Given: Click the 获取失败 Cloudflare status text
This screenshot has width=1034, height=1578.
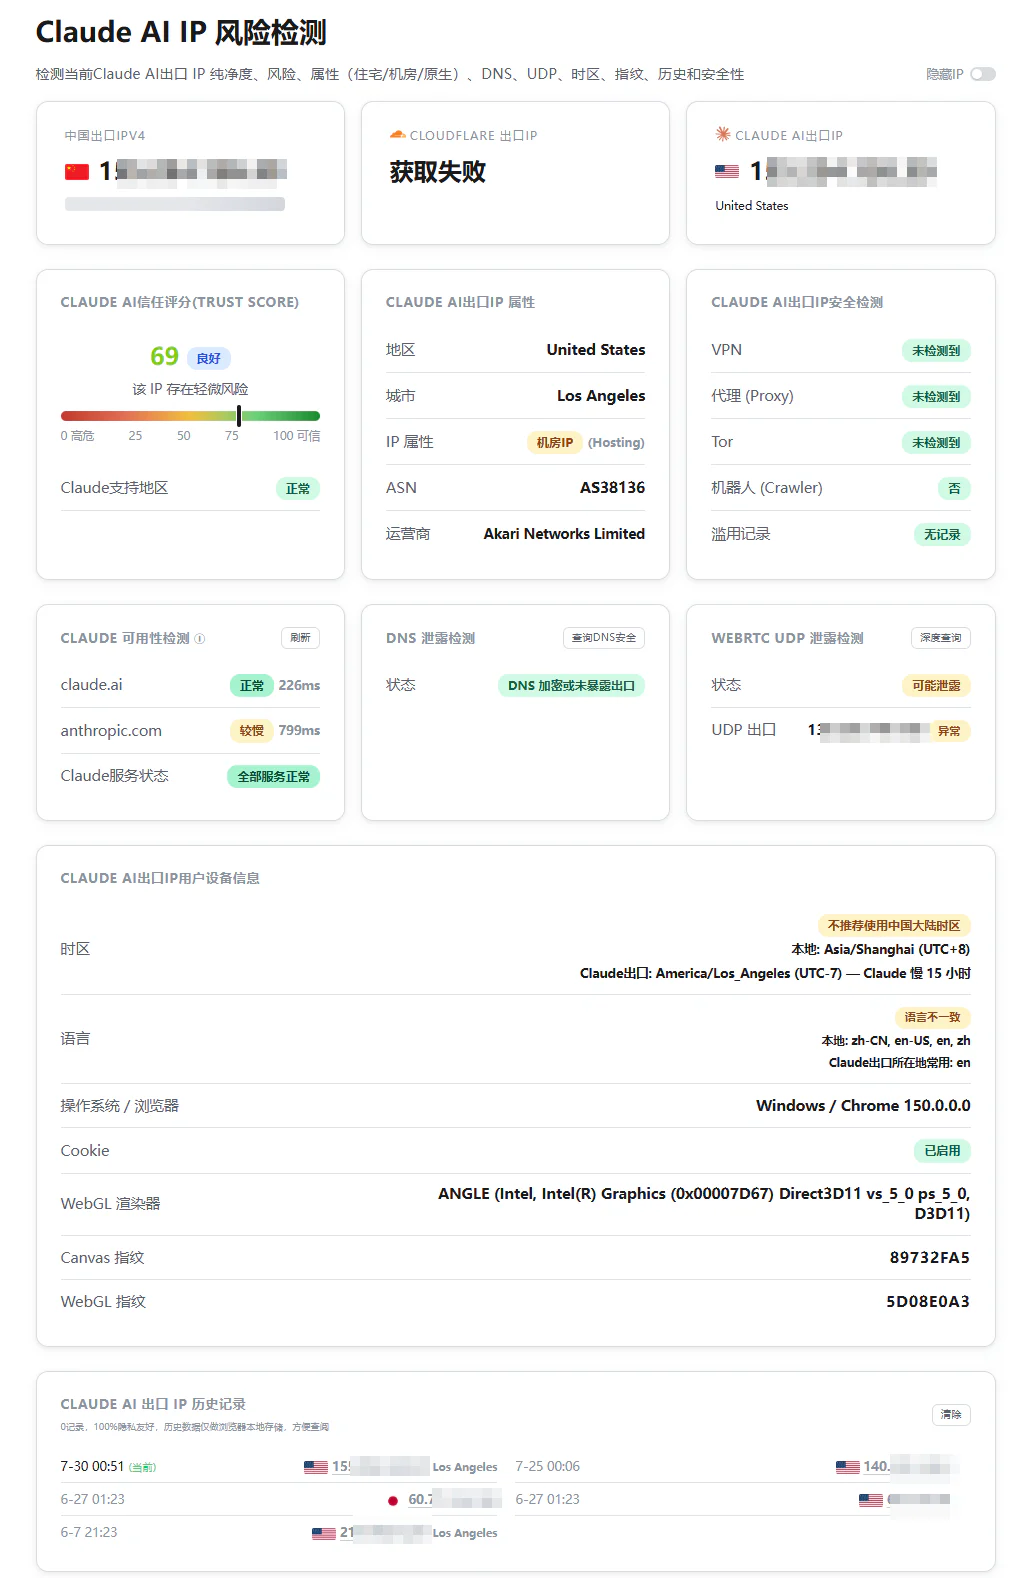Looking at the screenshot, I should 438,172.
